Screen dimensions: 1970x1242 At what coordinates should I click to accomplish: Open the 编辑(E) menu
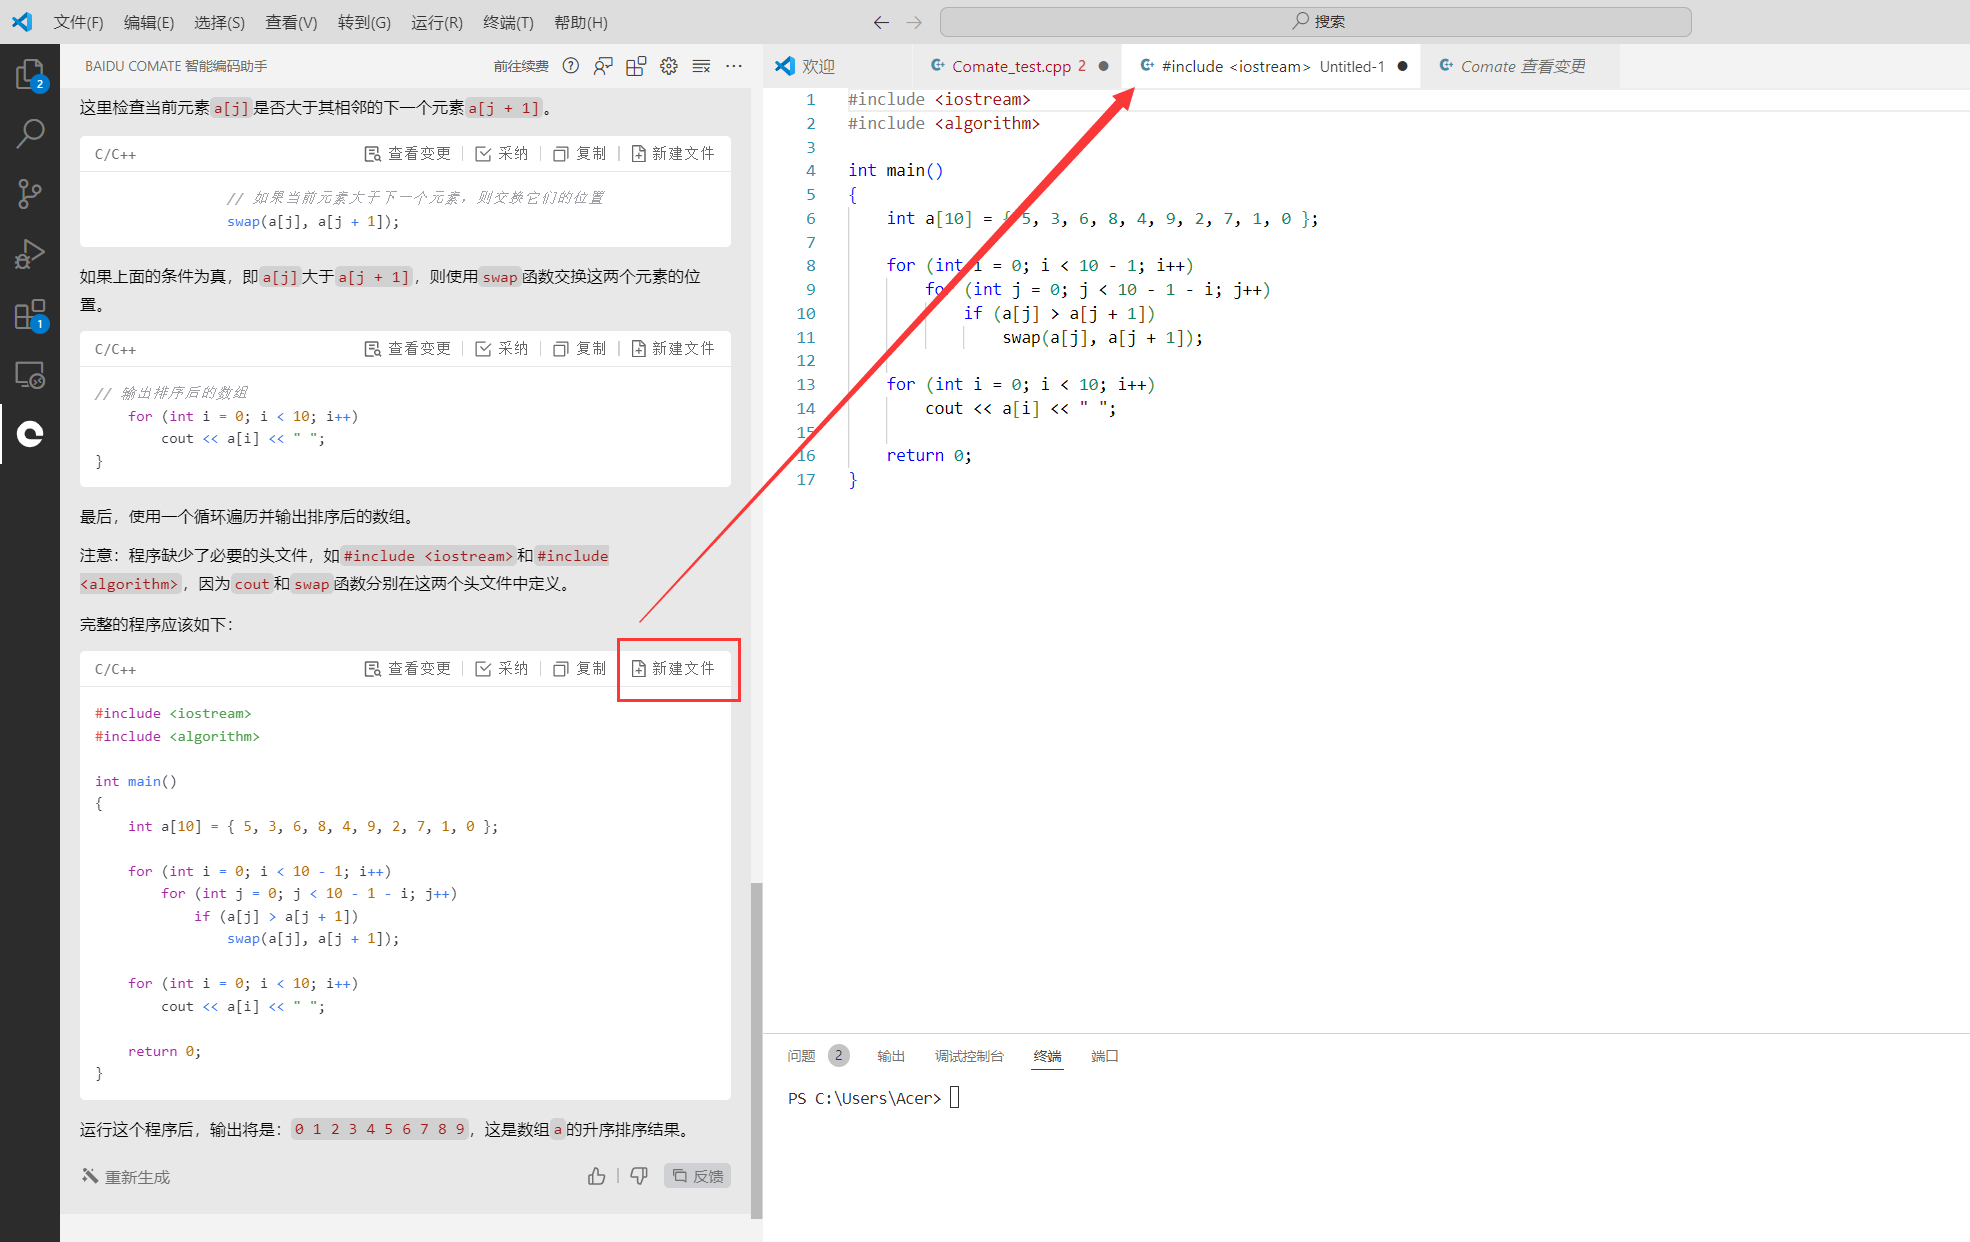(149, 22)
